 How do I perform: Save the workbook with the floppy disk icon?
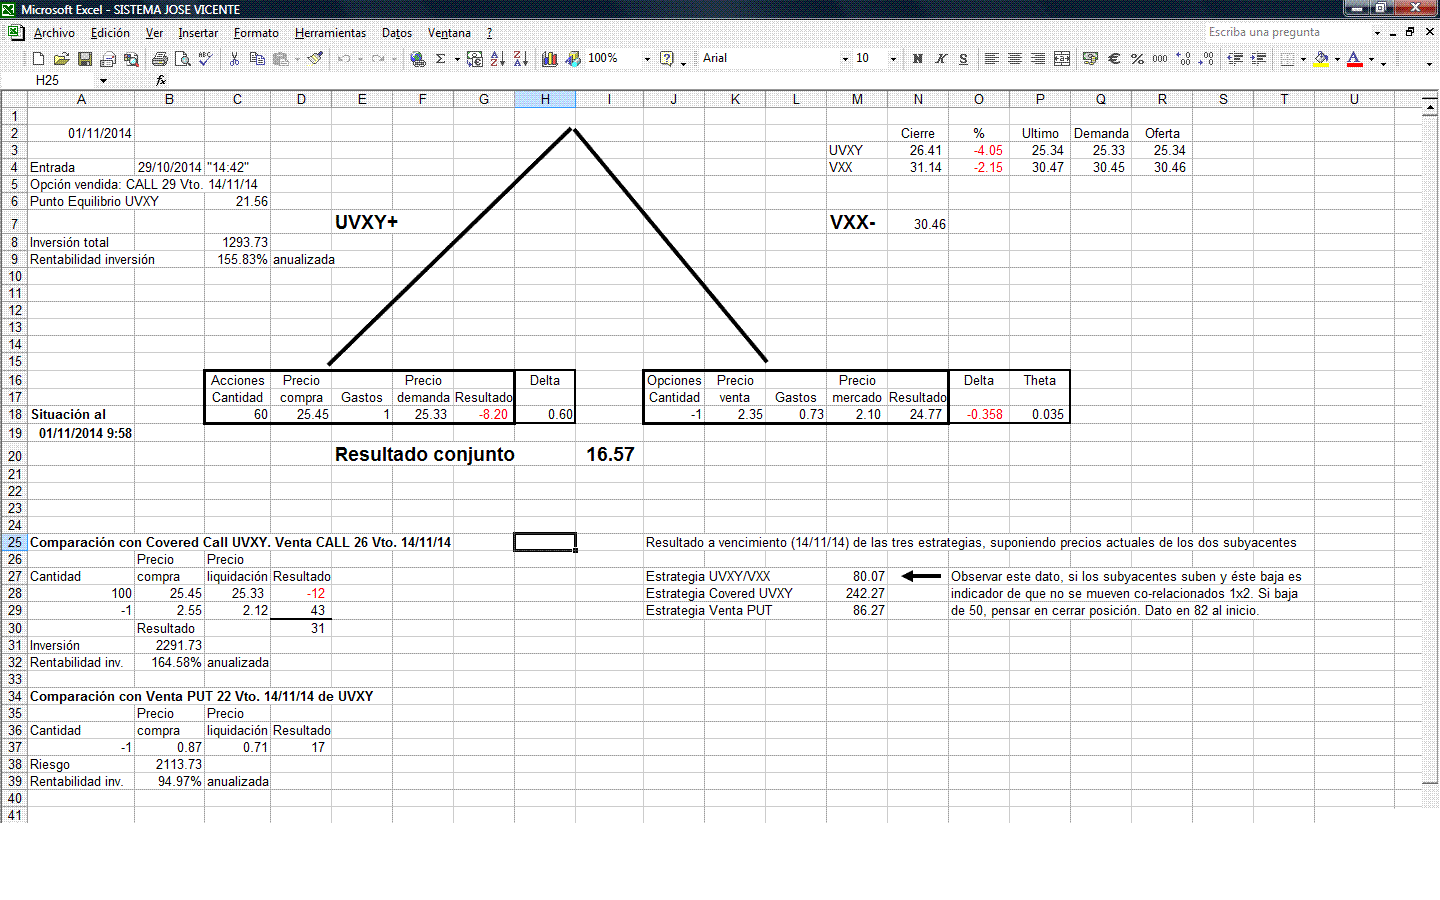85,59
